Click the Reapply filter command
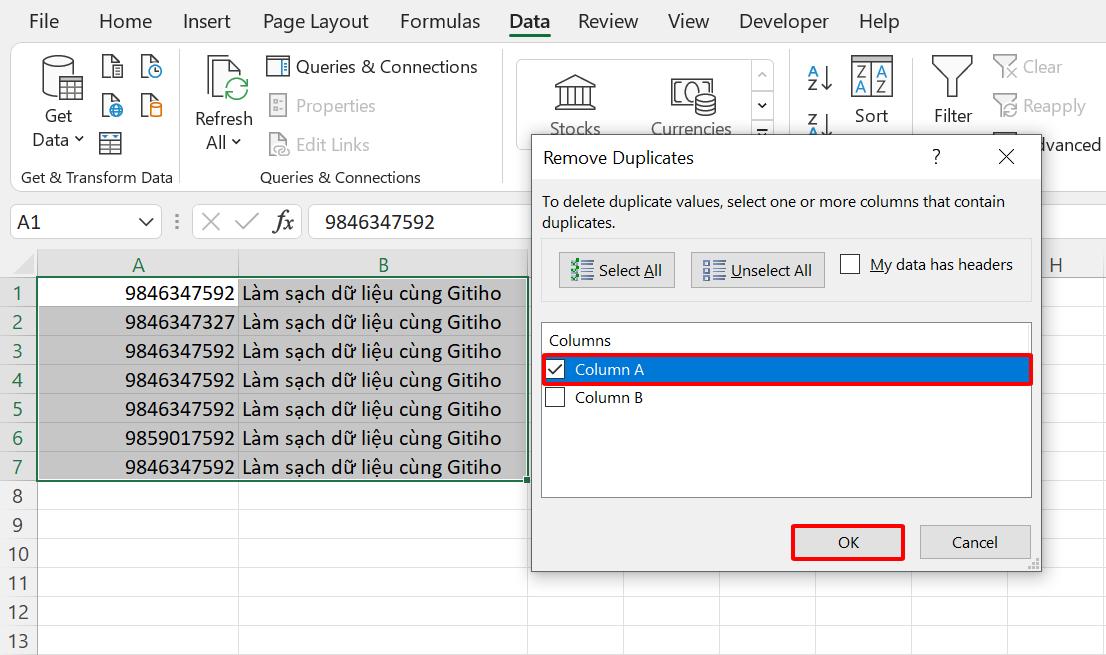This screenshot has height=655, width=1106. pos(1039,106)
